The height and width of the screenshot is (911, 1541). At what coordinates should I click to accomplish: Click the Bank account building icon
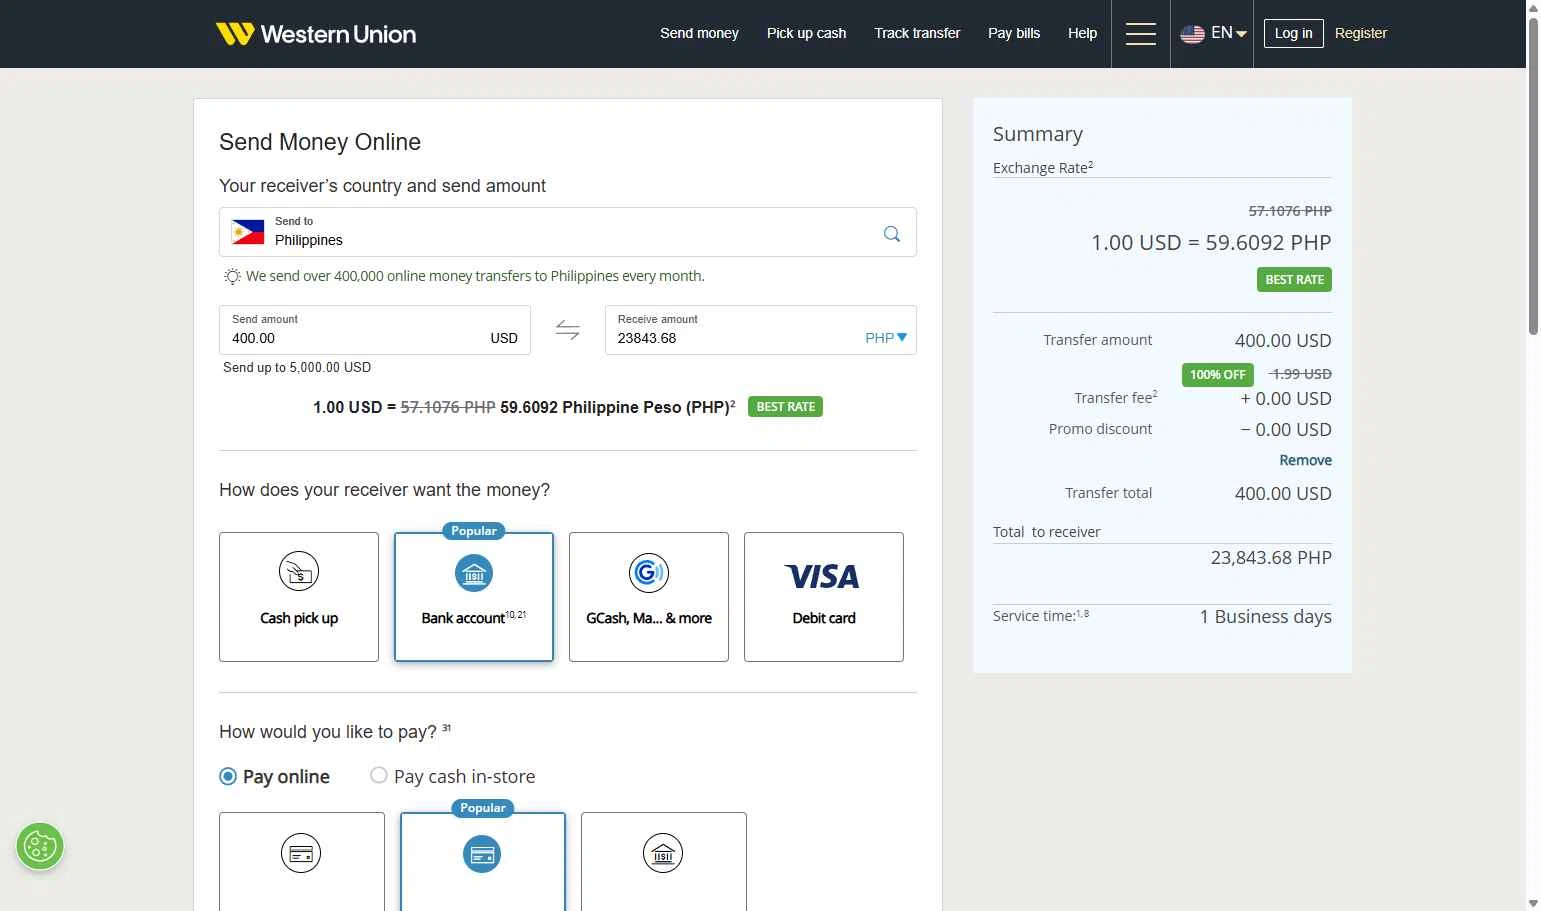coord(474,573)
